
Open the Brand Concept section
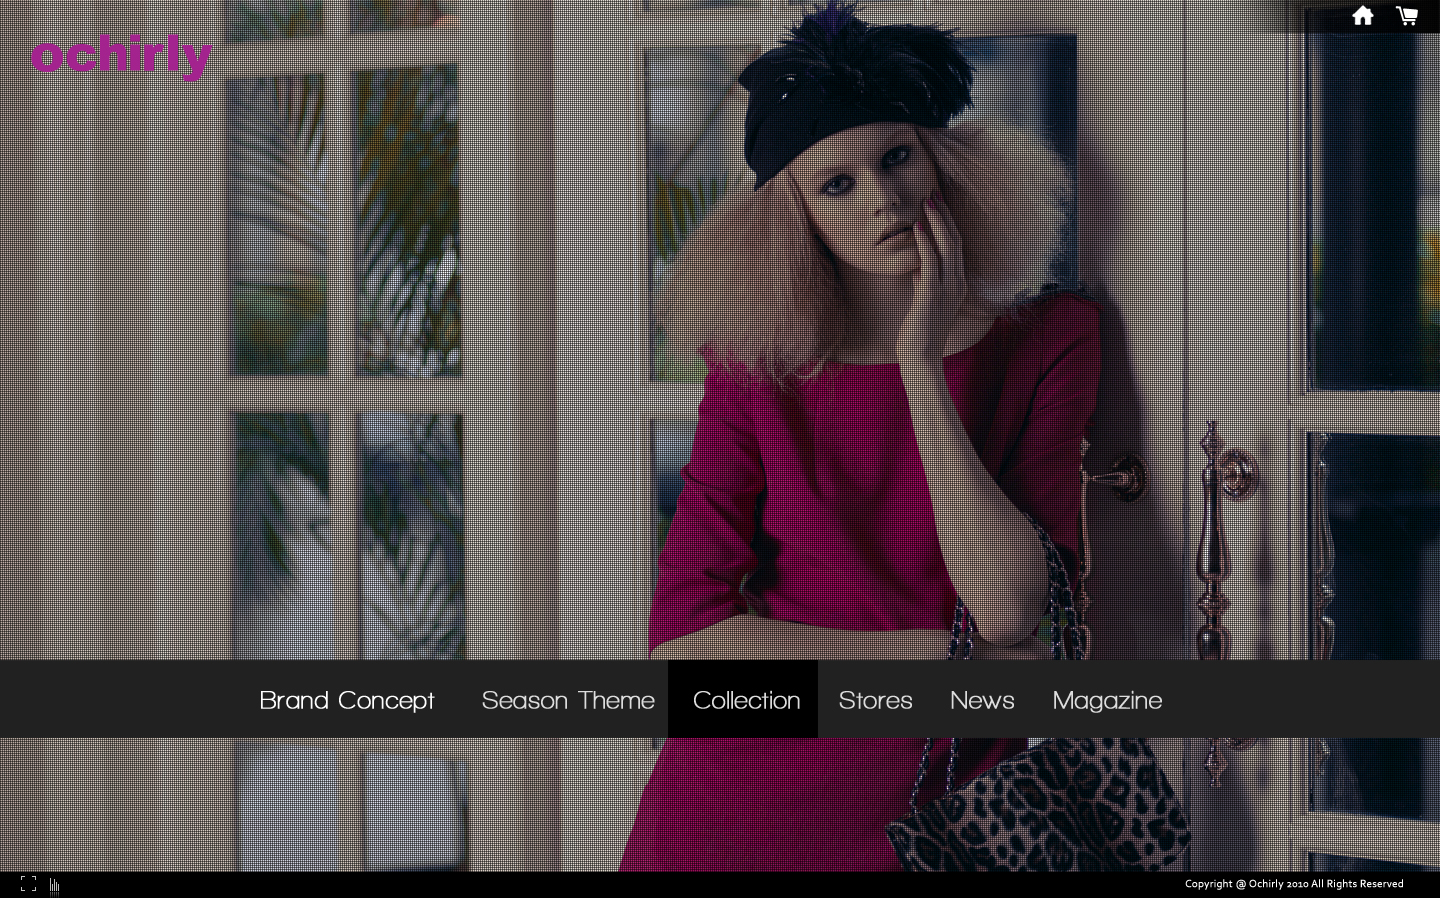[x=347, y=700]
